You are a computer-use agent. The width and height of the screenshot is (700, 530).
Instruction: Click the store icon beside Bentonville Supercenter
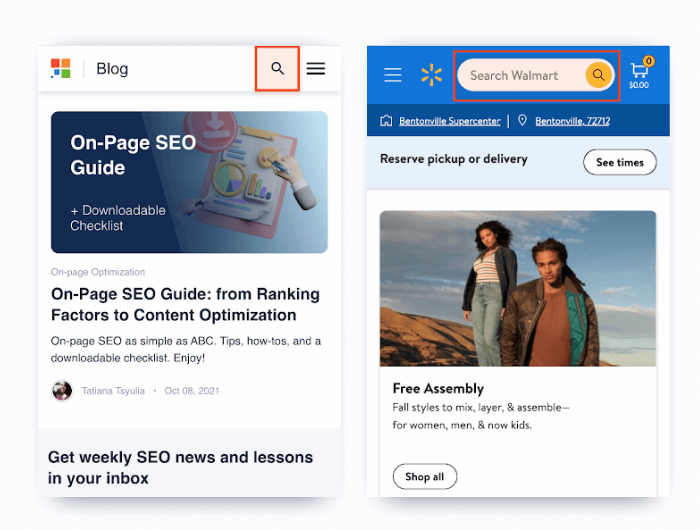click(386, 121)
